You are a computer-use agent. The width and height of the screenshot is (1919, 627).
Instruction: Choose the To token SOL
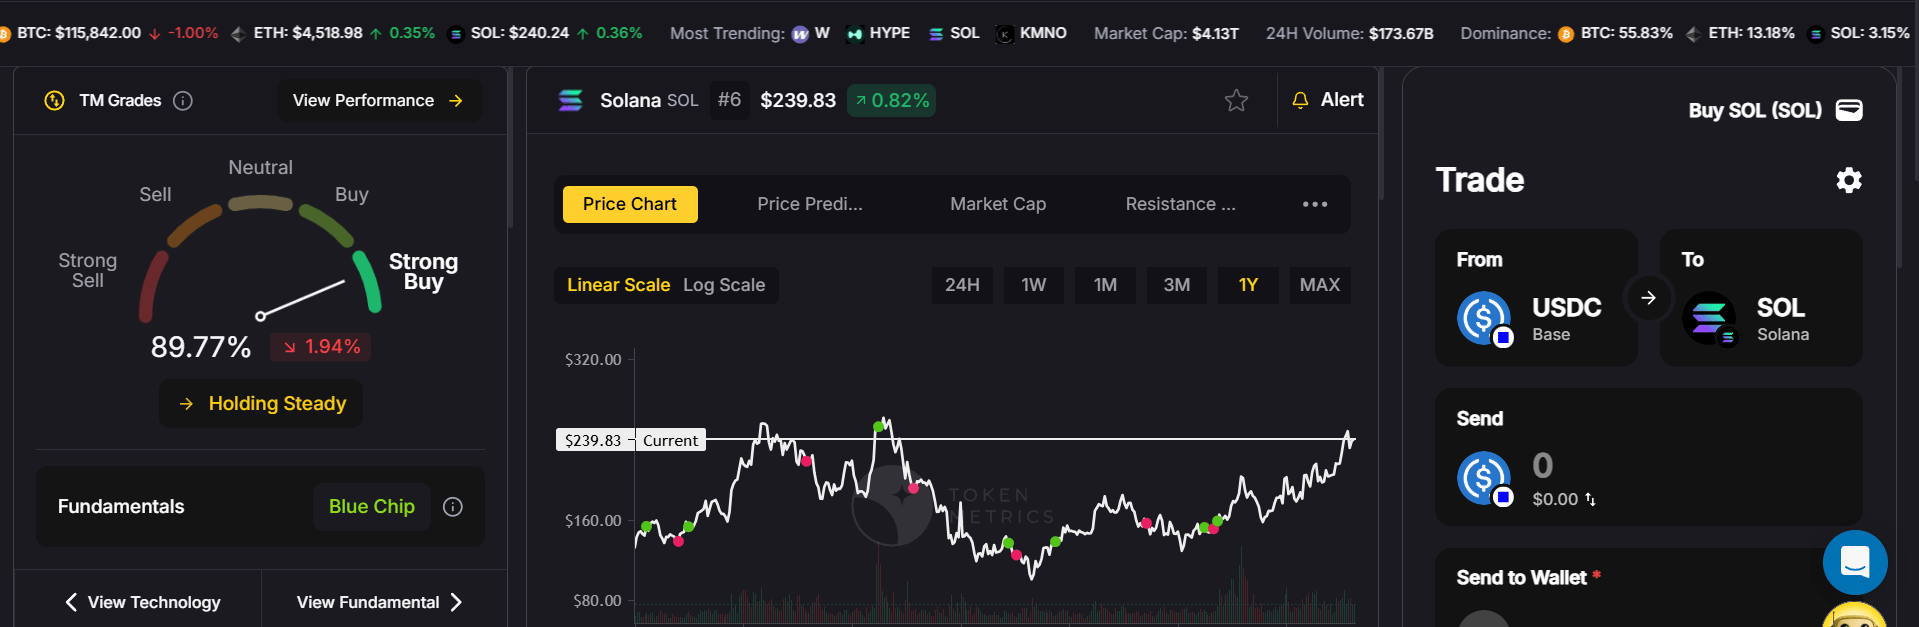[1761, 298]
